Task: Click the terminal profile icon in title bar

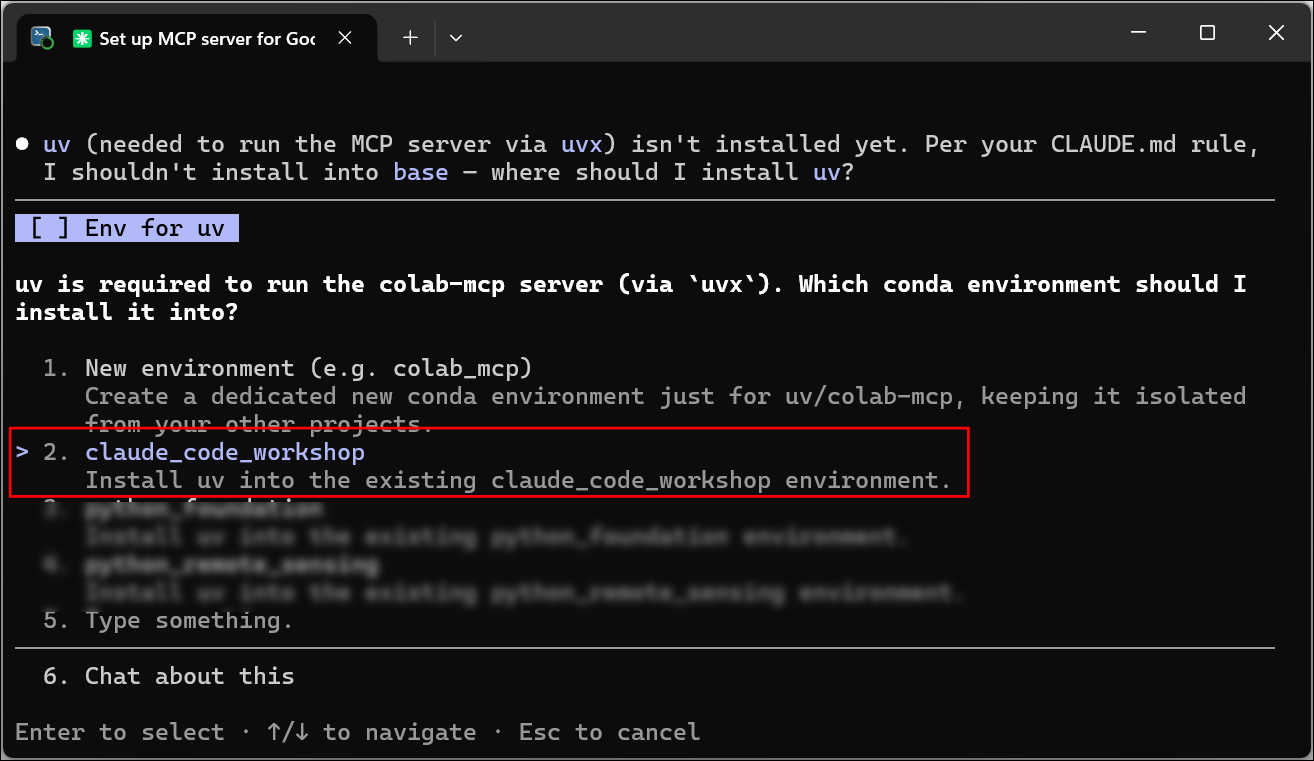Action: point(42,38)
